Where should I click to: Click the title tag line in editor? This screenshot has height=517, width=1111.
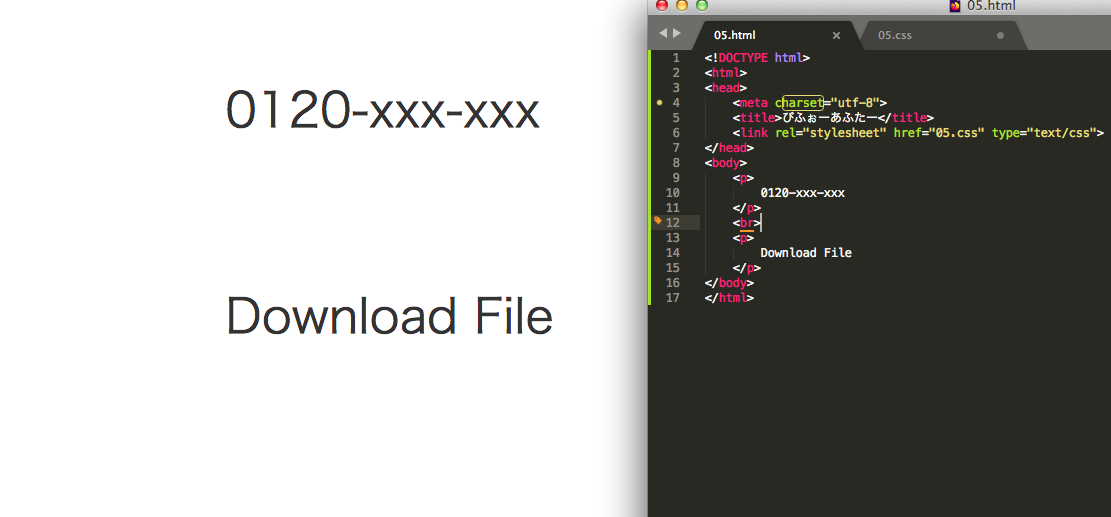(x=833, y=118)
